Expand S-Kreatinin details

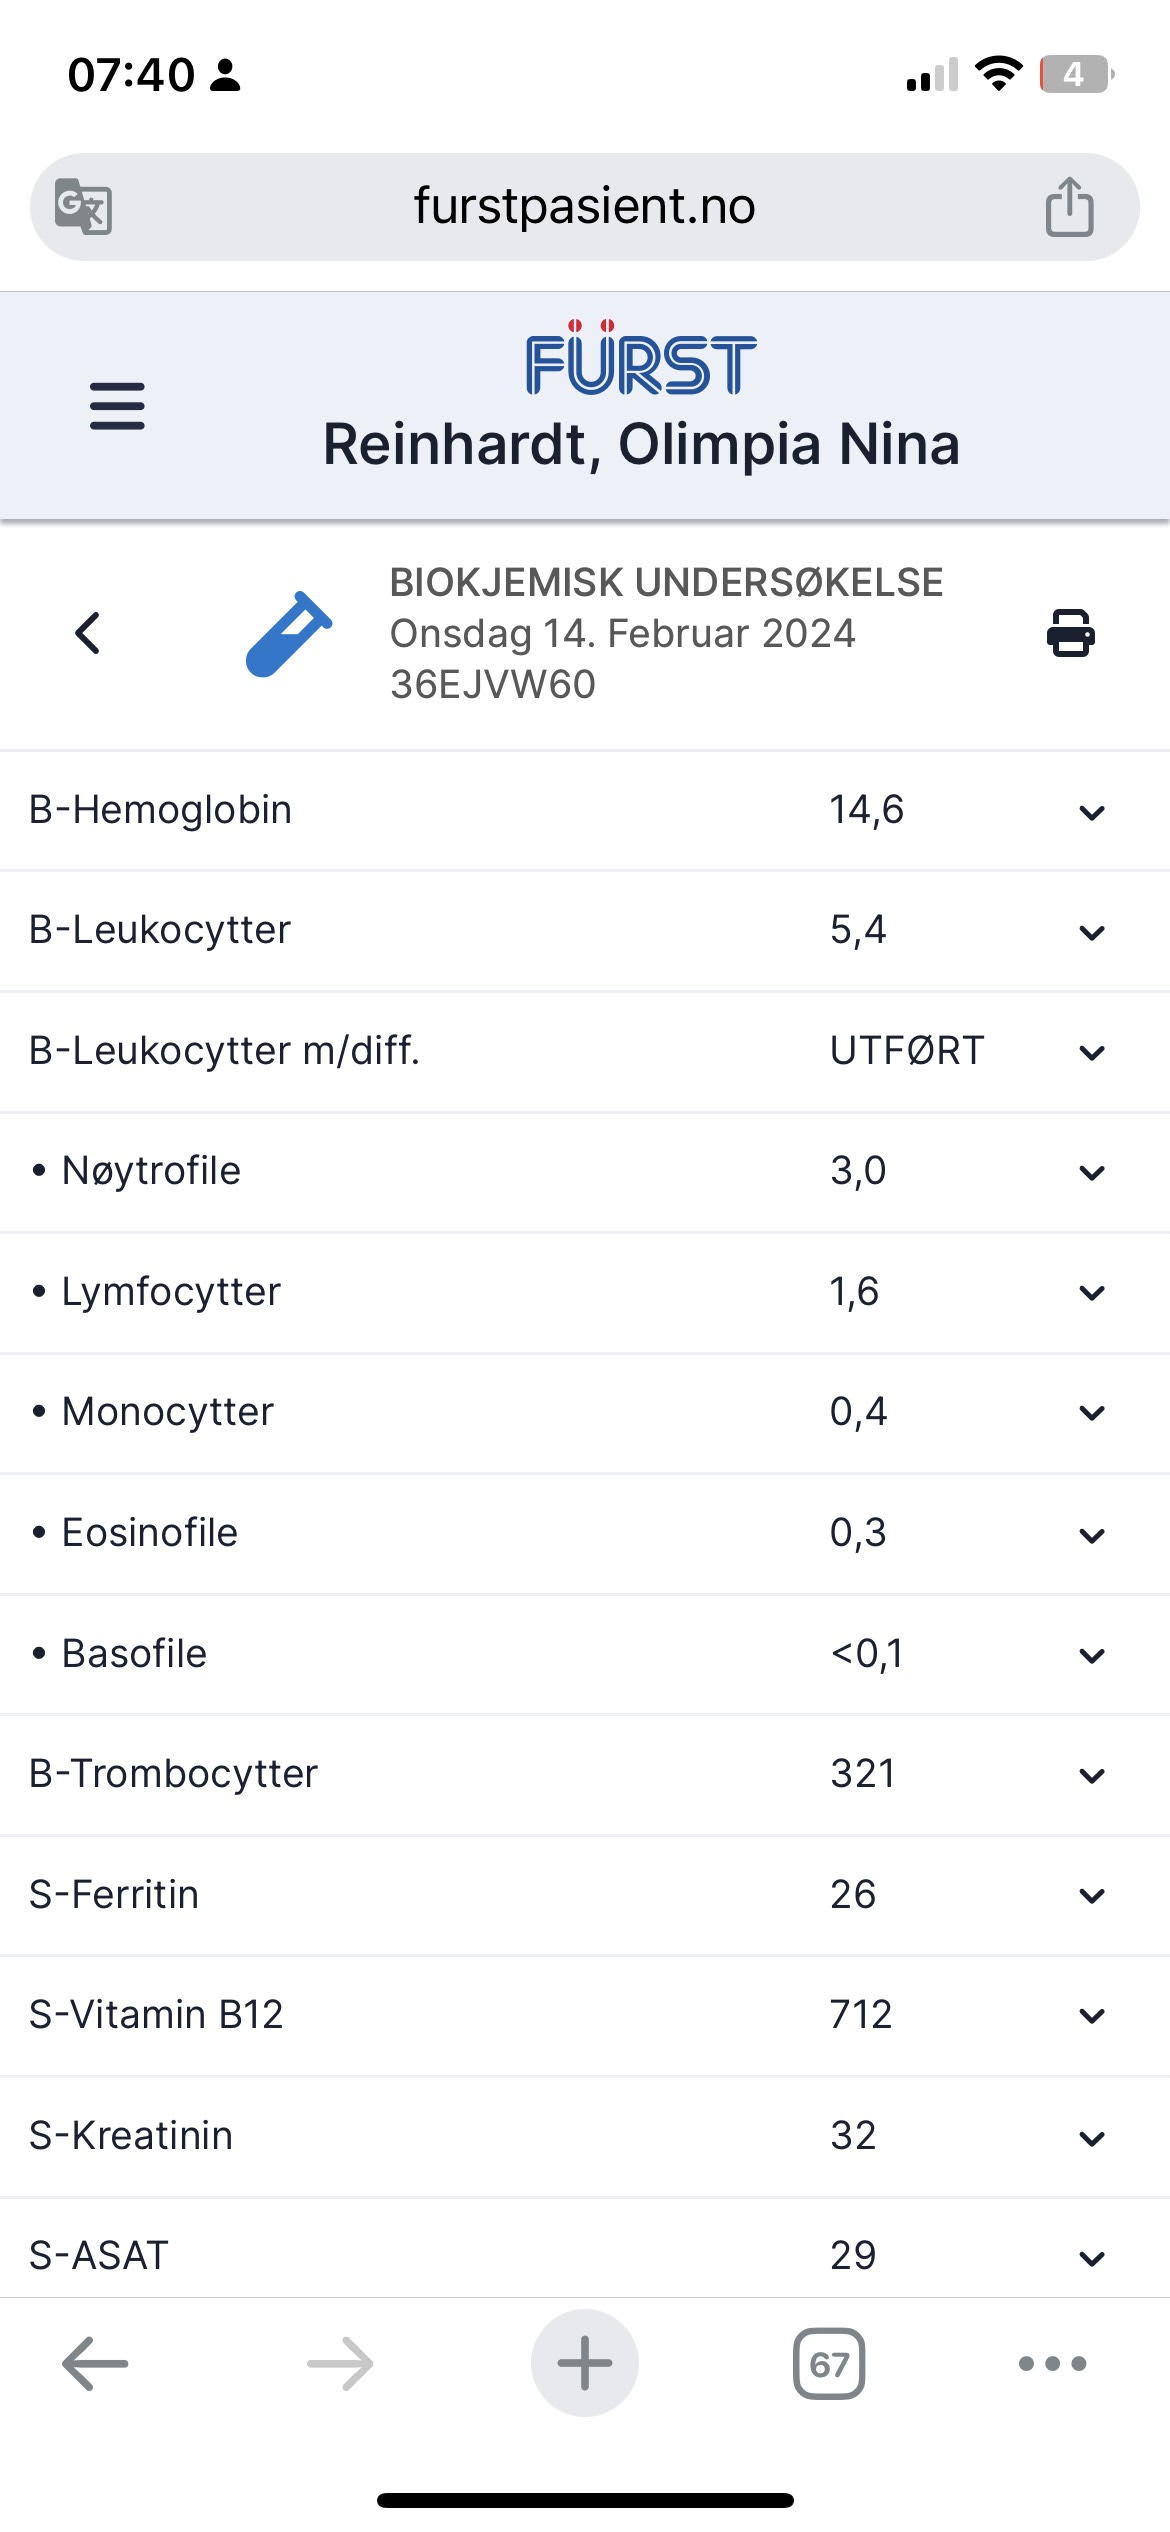1092,2138
